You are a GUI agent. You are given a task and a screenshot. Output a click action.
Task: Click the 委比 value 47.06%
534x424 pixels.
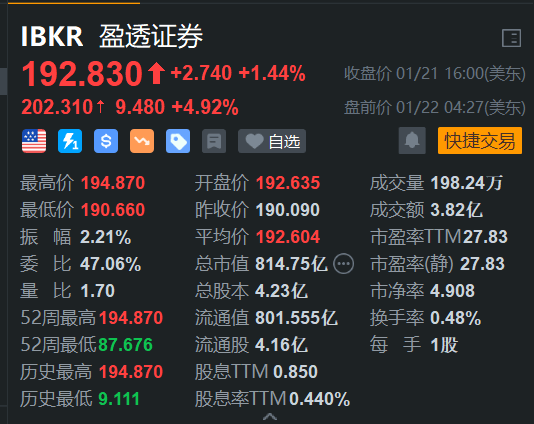[x=111, y=264]
